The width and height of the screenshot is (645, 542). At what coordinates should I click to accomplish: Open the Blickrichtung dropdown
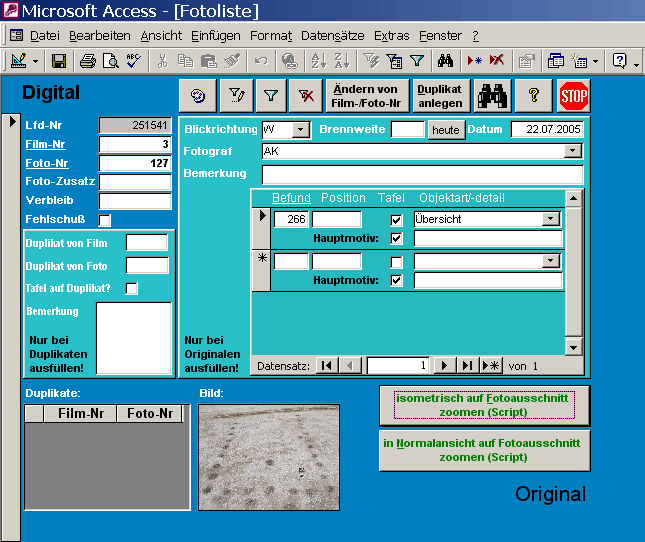point(301,130)
